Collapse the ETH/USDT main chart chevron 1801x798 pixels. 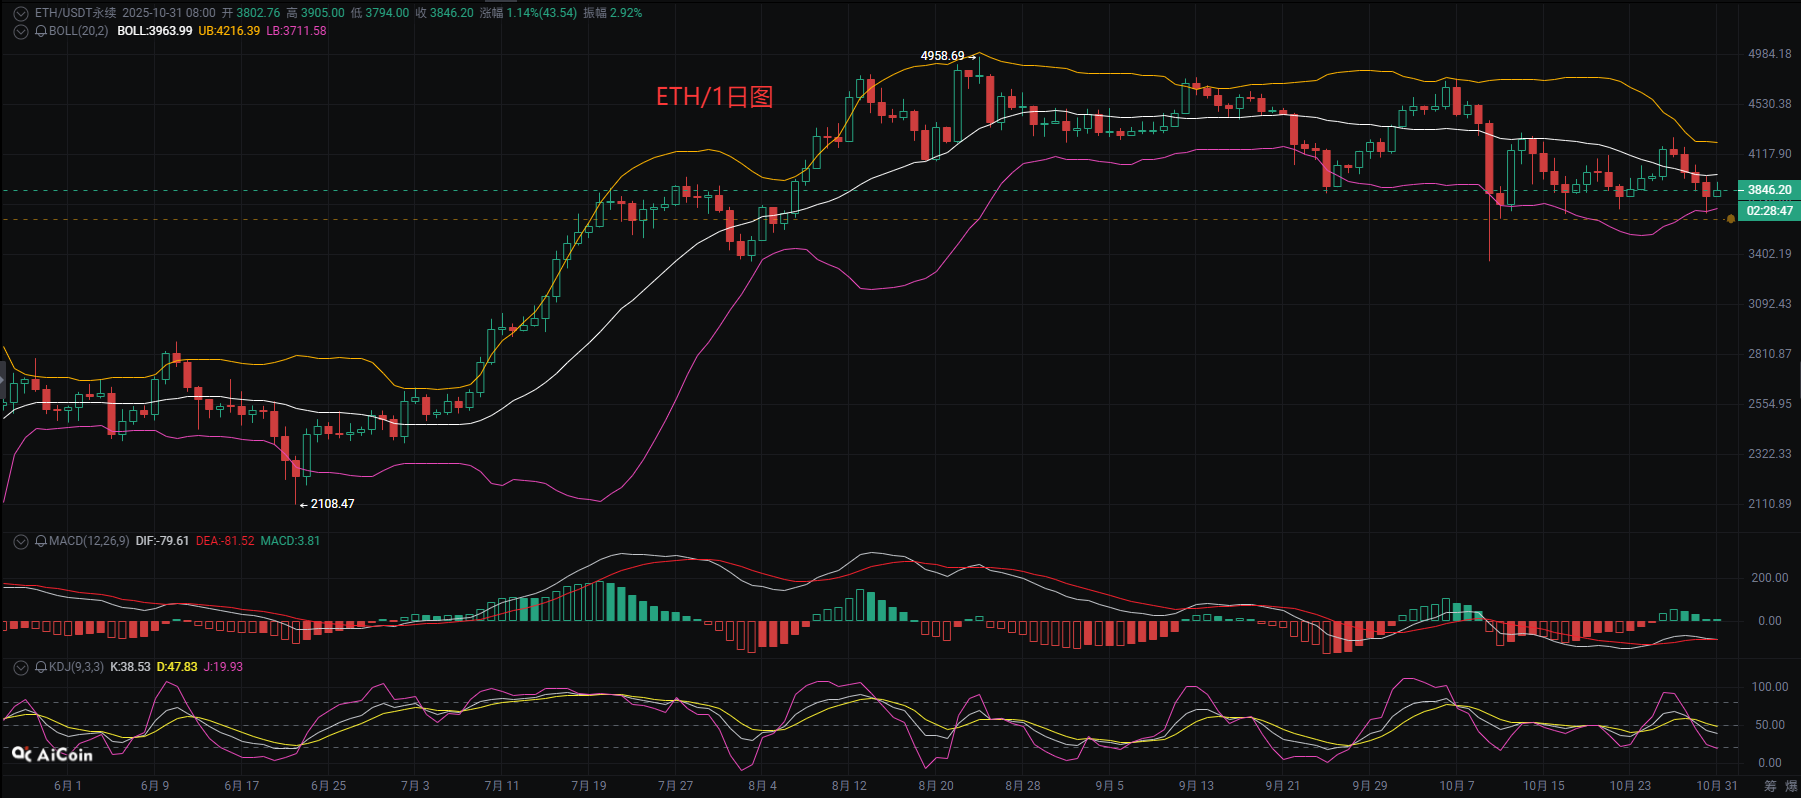[20, 13]
